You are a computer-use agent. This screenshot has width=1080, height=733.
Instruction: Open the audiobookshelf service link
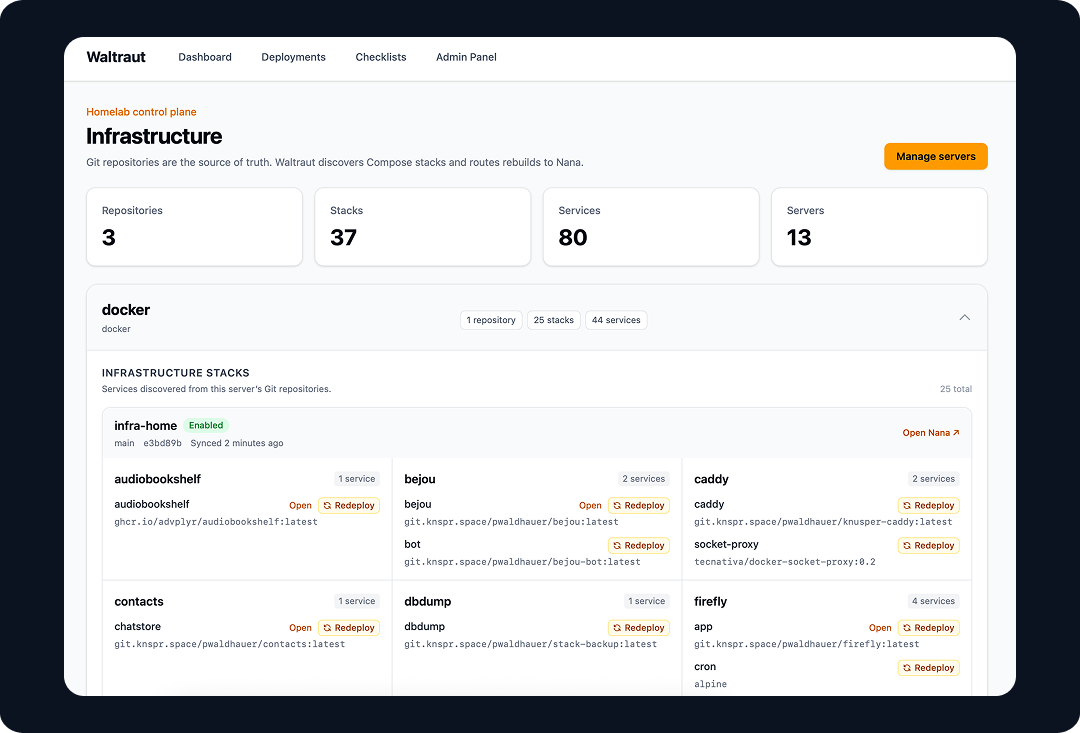pyautogui.click(x=300, y=506)
